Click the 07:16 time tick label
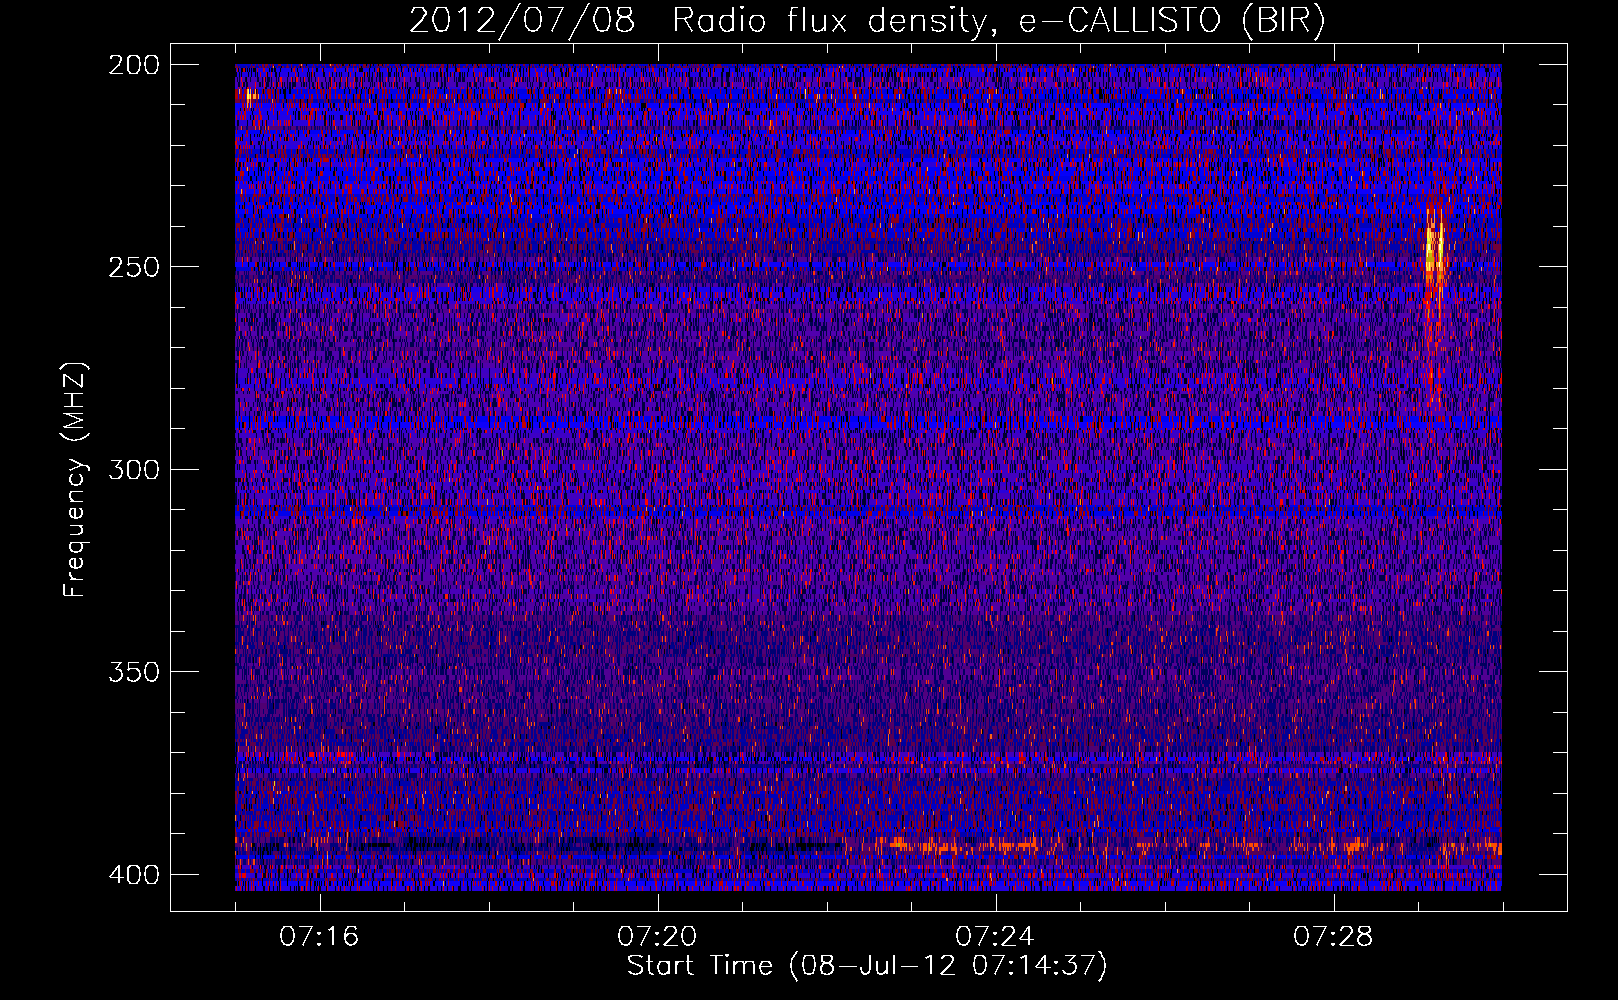 [319, 937]
